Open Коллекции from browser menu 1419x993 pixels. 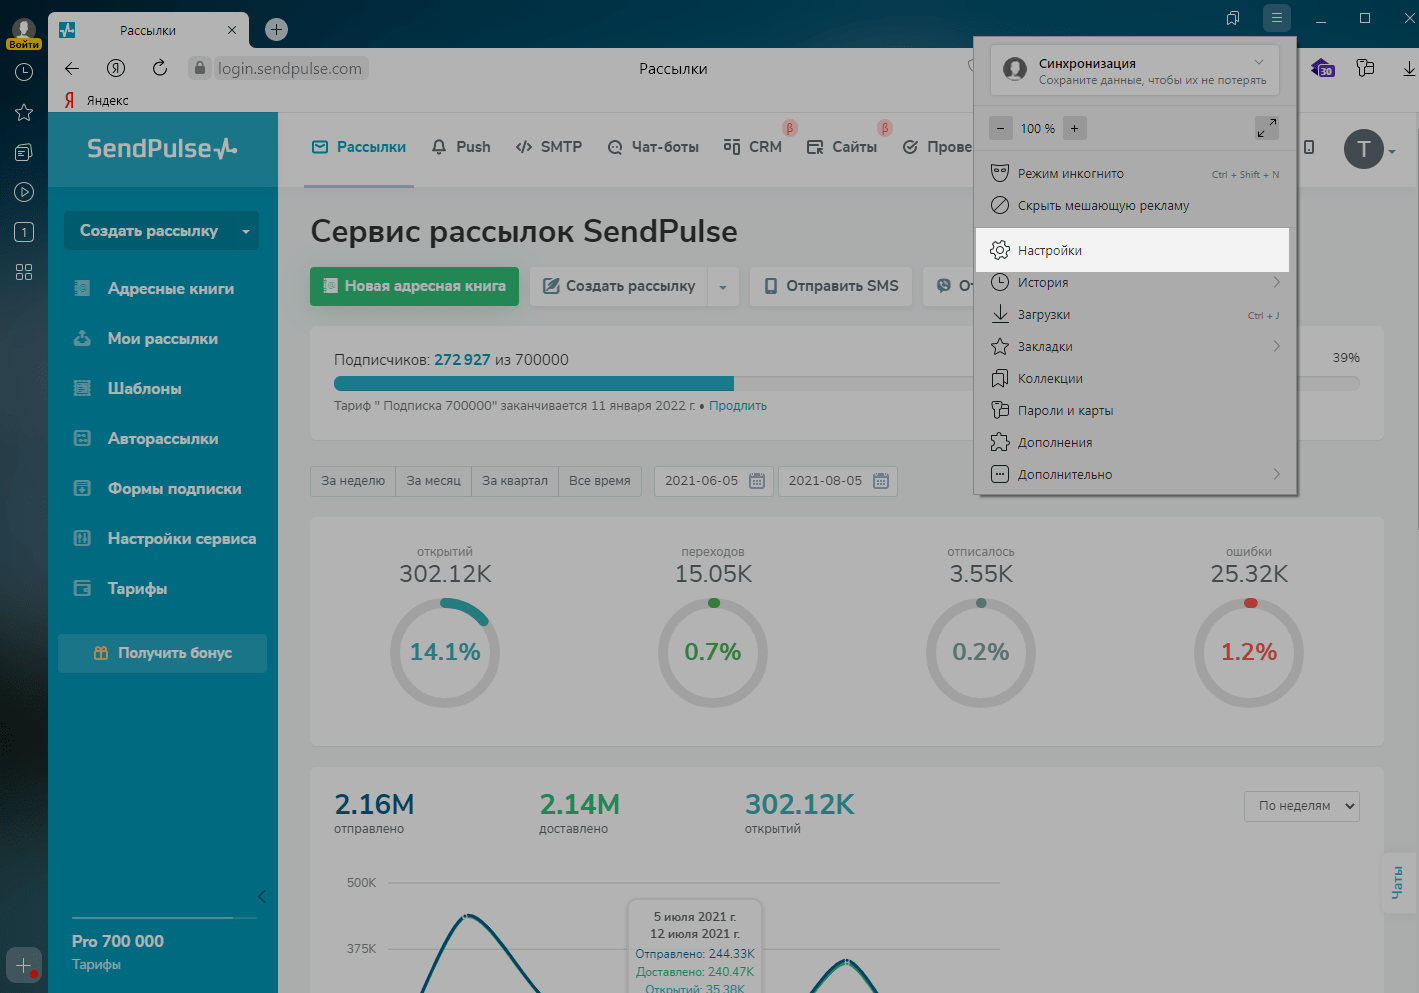pyautogui.click(x=1135, y=378)
